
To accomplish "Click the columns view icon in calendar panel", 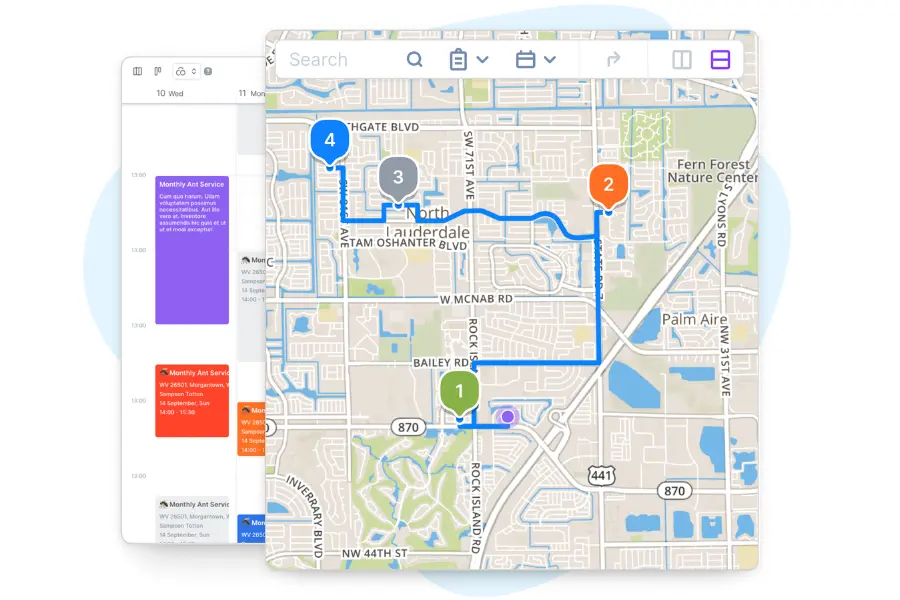I will coord(138,71).
